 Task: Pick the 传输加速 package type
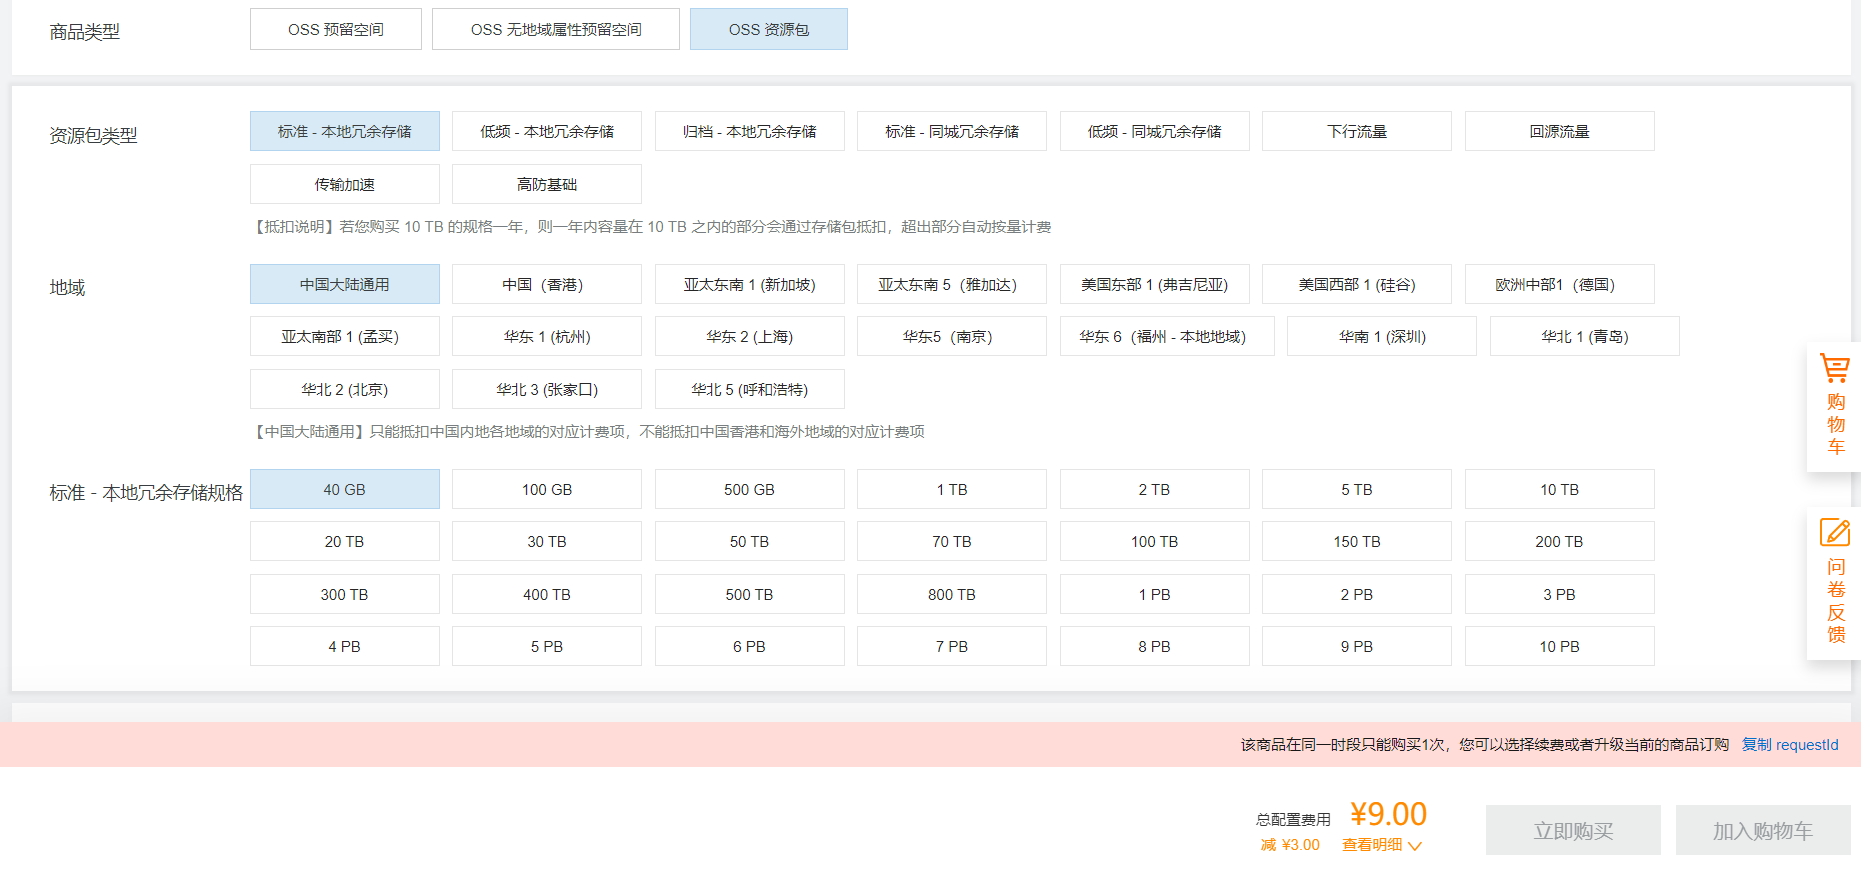pos(344,185)
